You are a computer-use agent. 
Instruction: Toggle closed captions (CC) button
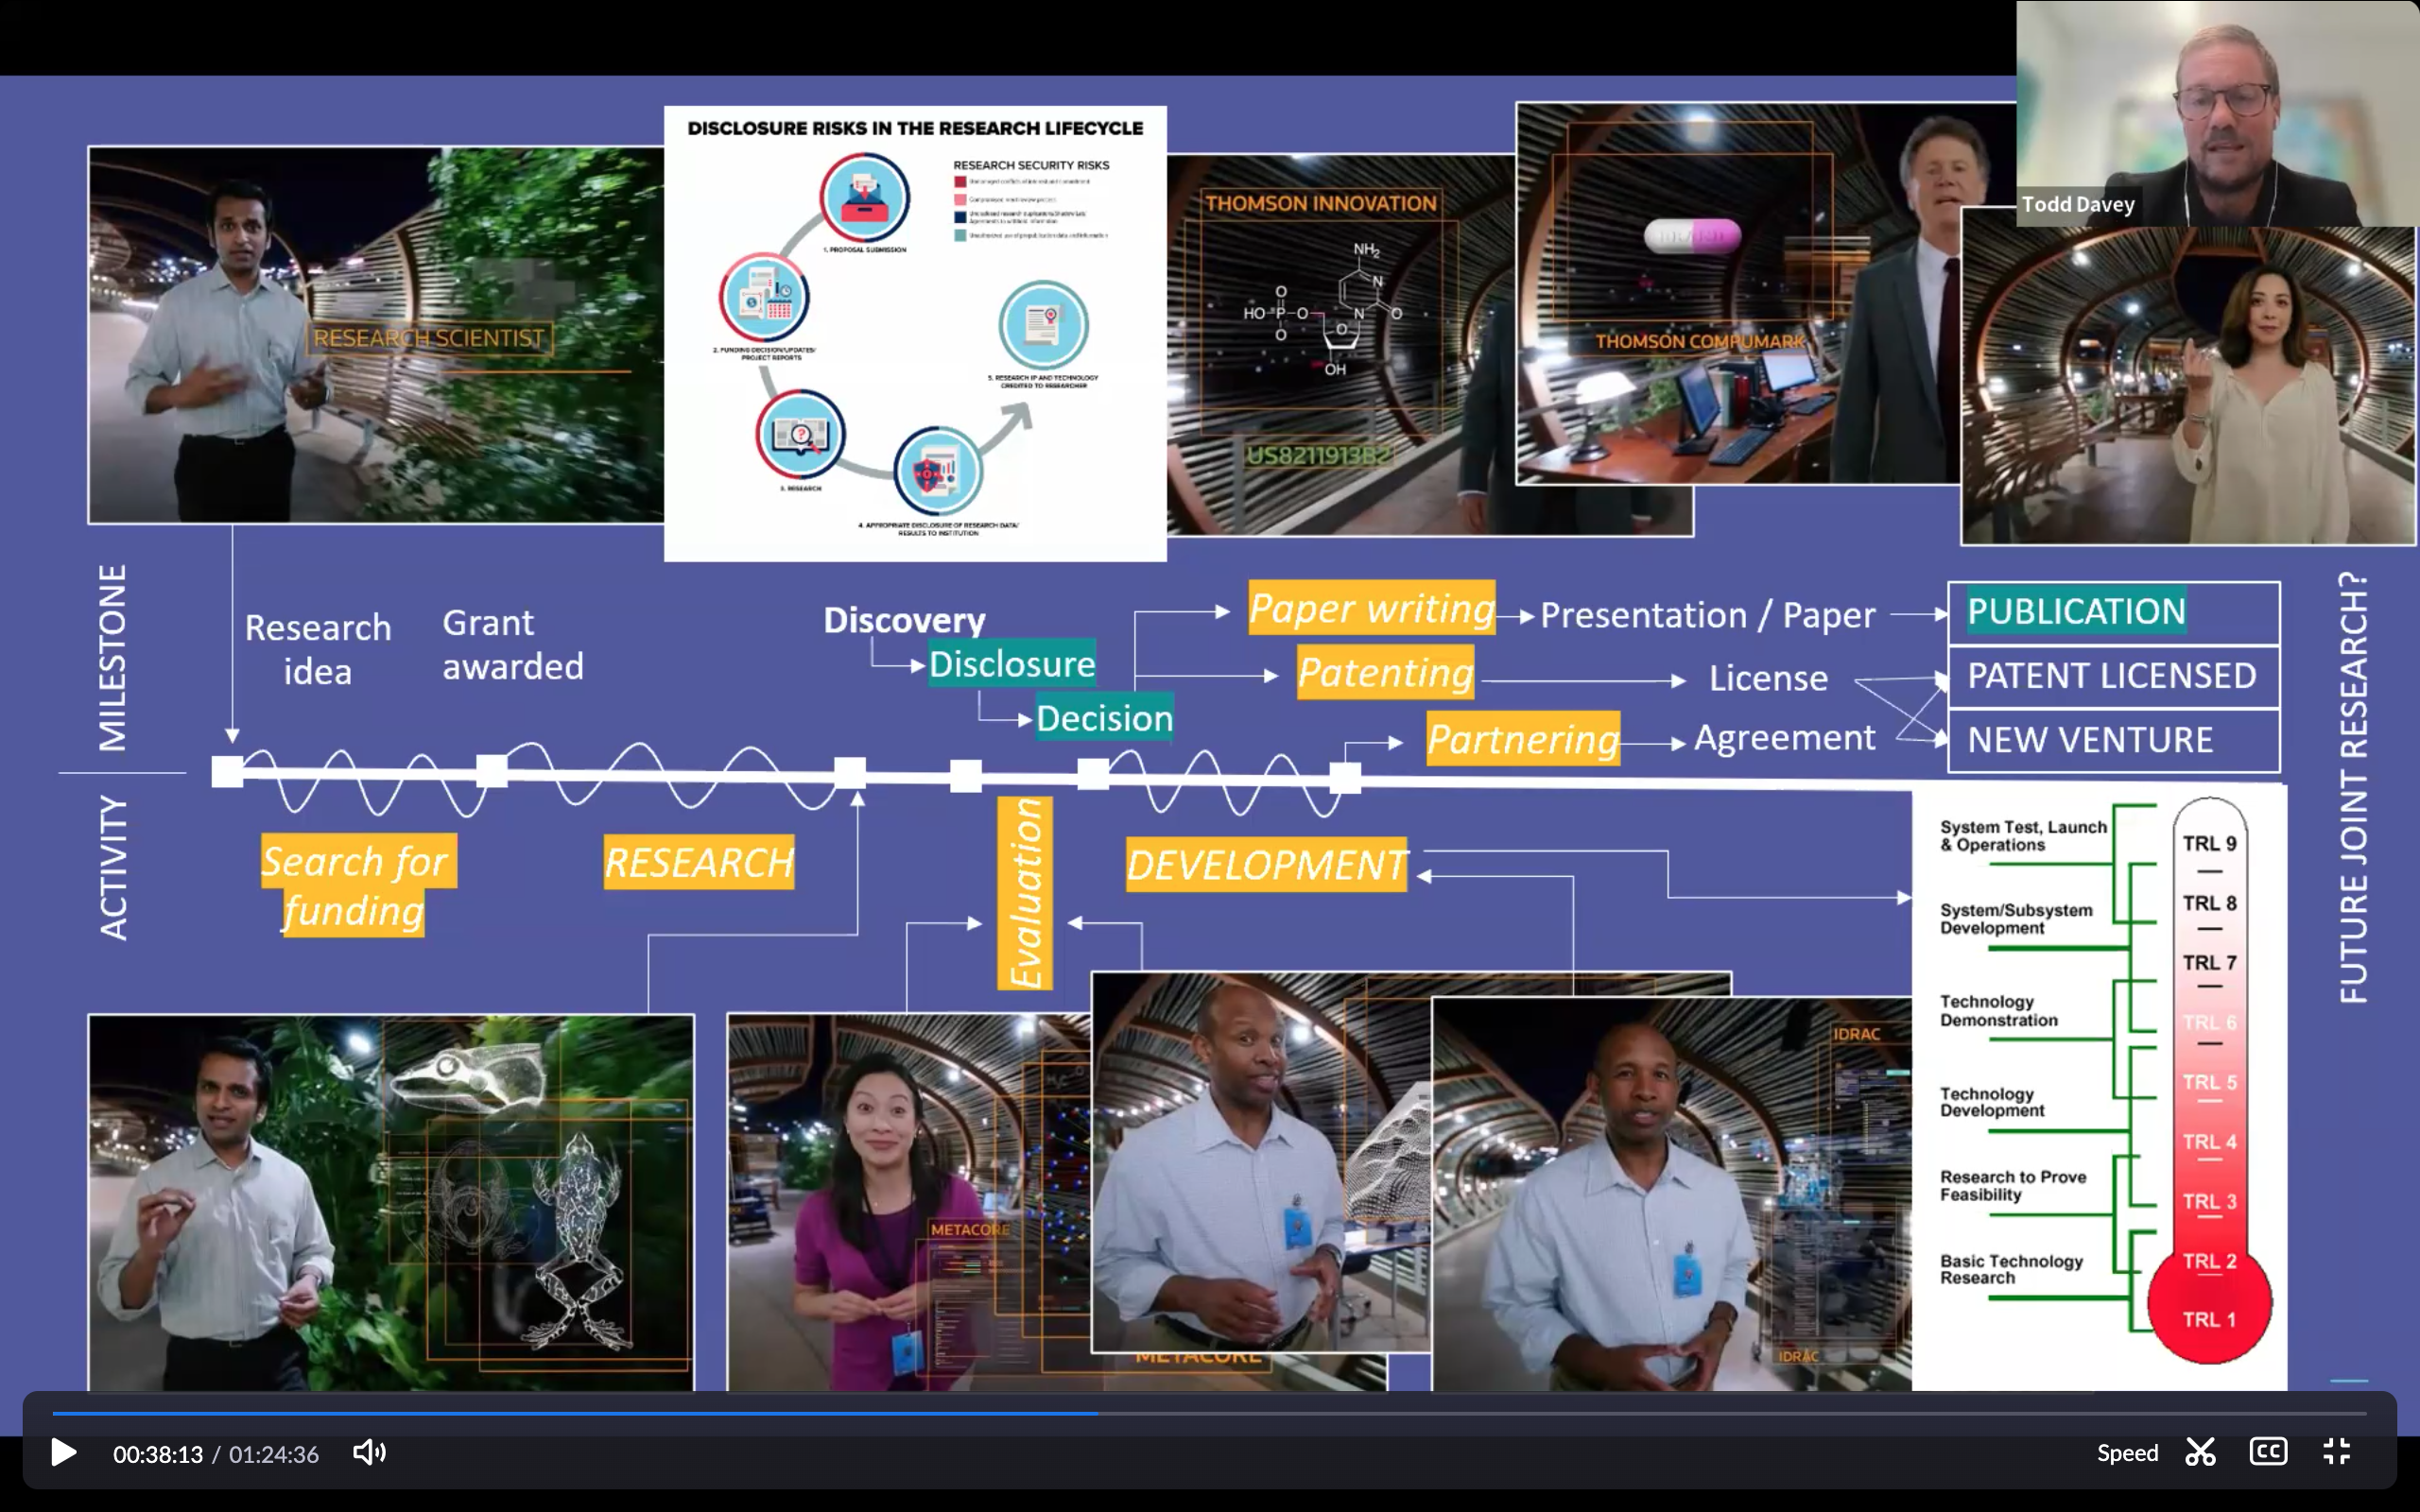click(x=2267, y=1452)
